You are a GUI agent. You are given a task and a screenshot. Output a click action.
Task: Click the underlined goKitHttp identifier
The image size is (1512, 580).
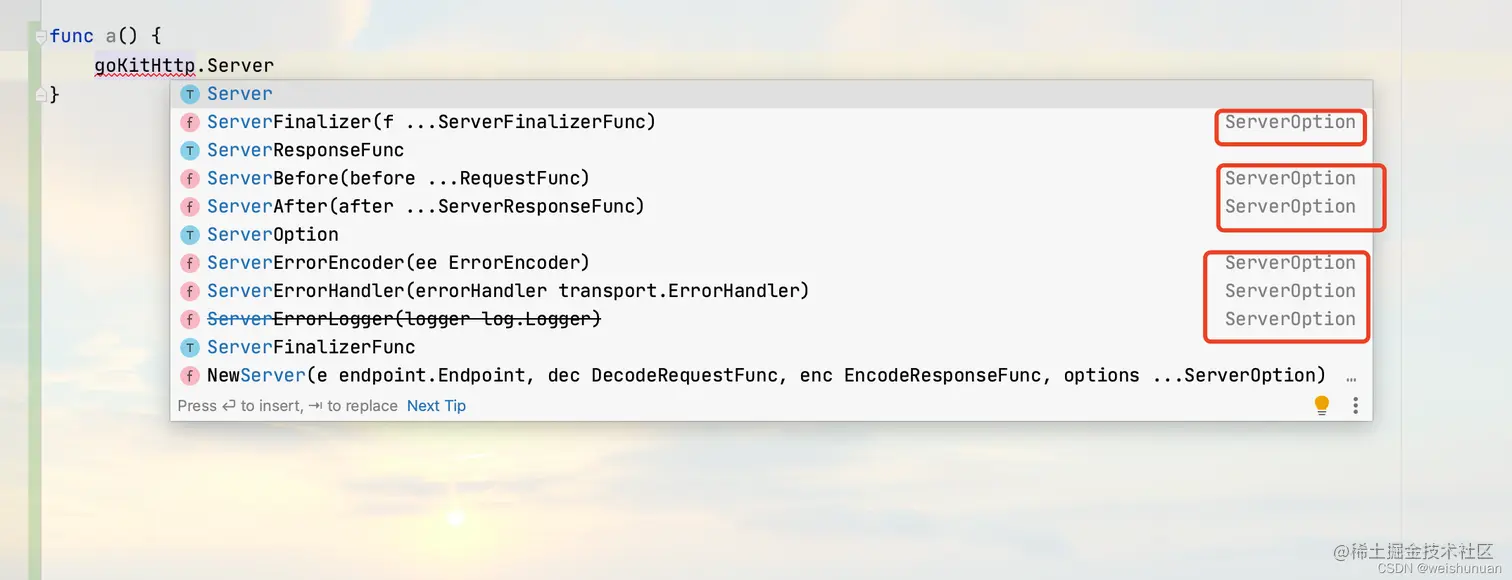[x=145, y=66]
